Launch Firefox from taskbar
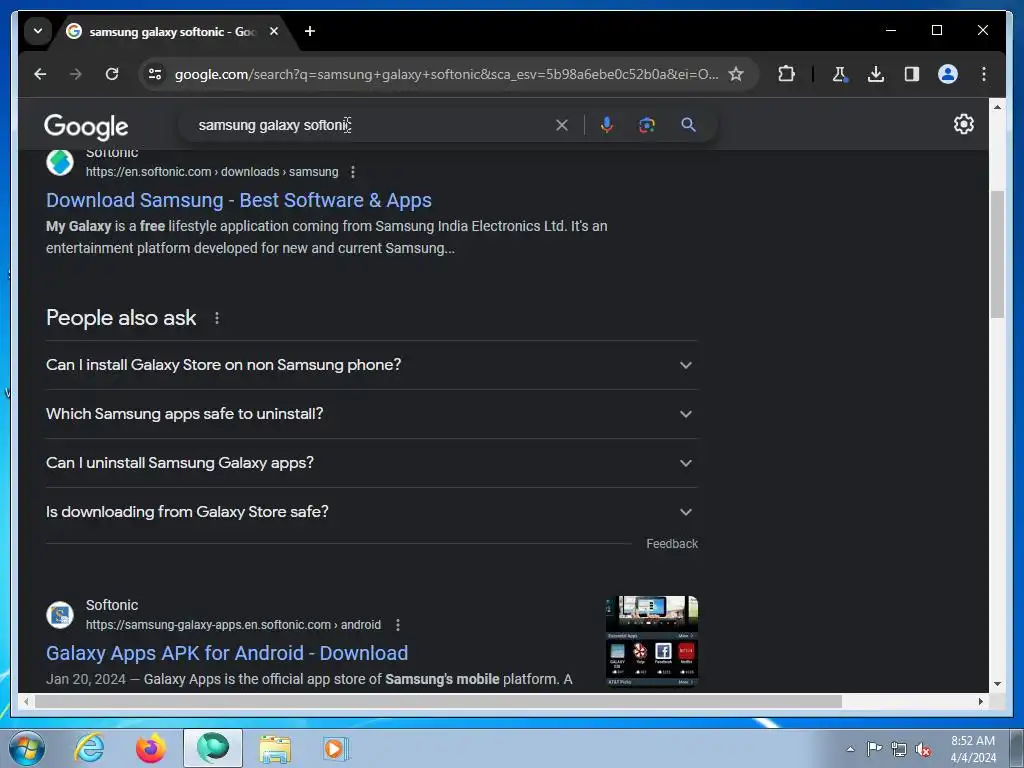The image size is (1024, 768). click(x=151, y=748)
